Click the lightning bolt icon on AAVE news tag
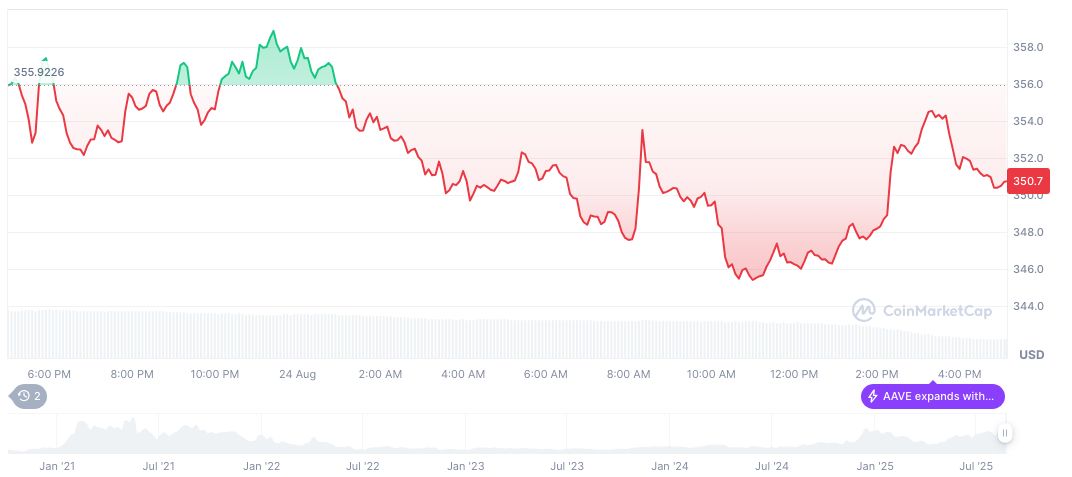Image resolution: width=1072 pixels, height=477 pixels. [873, 396]
